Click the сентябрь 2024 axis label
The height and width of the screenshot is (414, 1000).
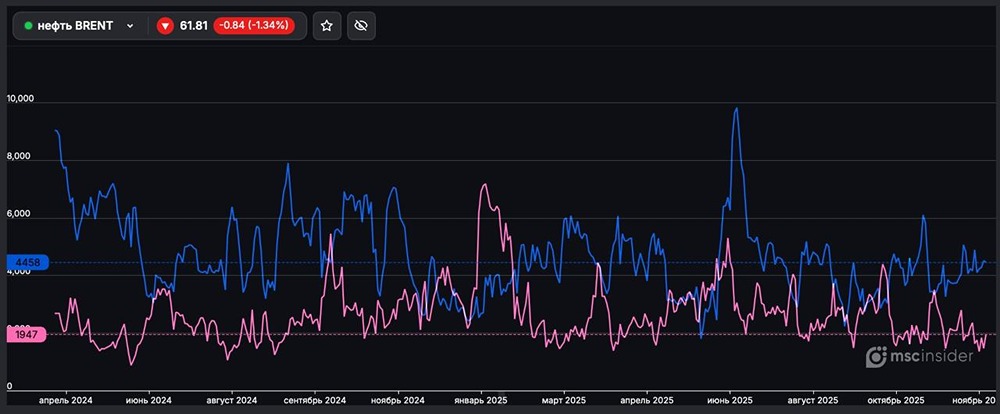(x=315, y=400)
